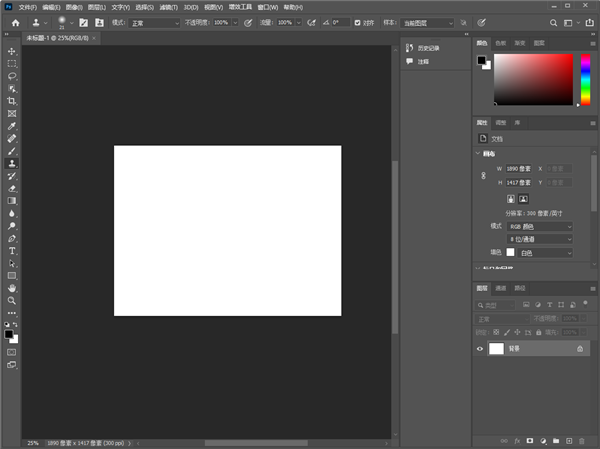Select the Lasso tool

[x=12, y=76]
